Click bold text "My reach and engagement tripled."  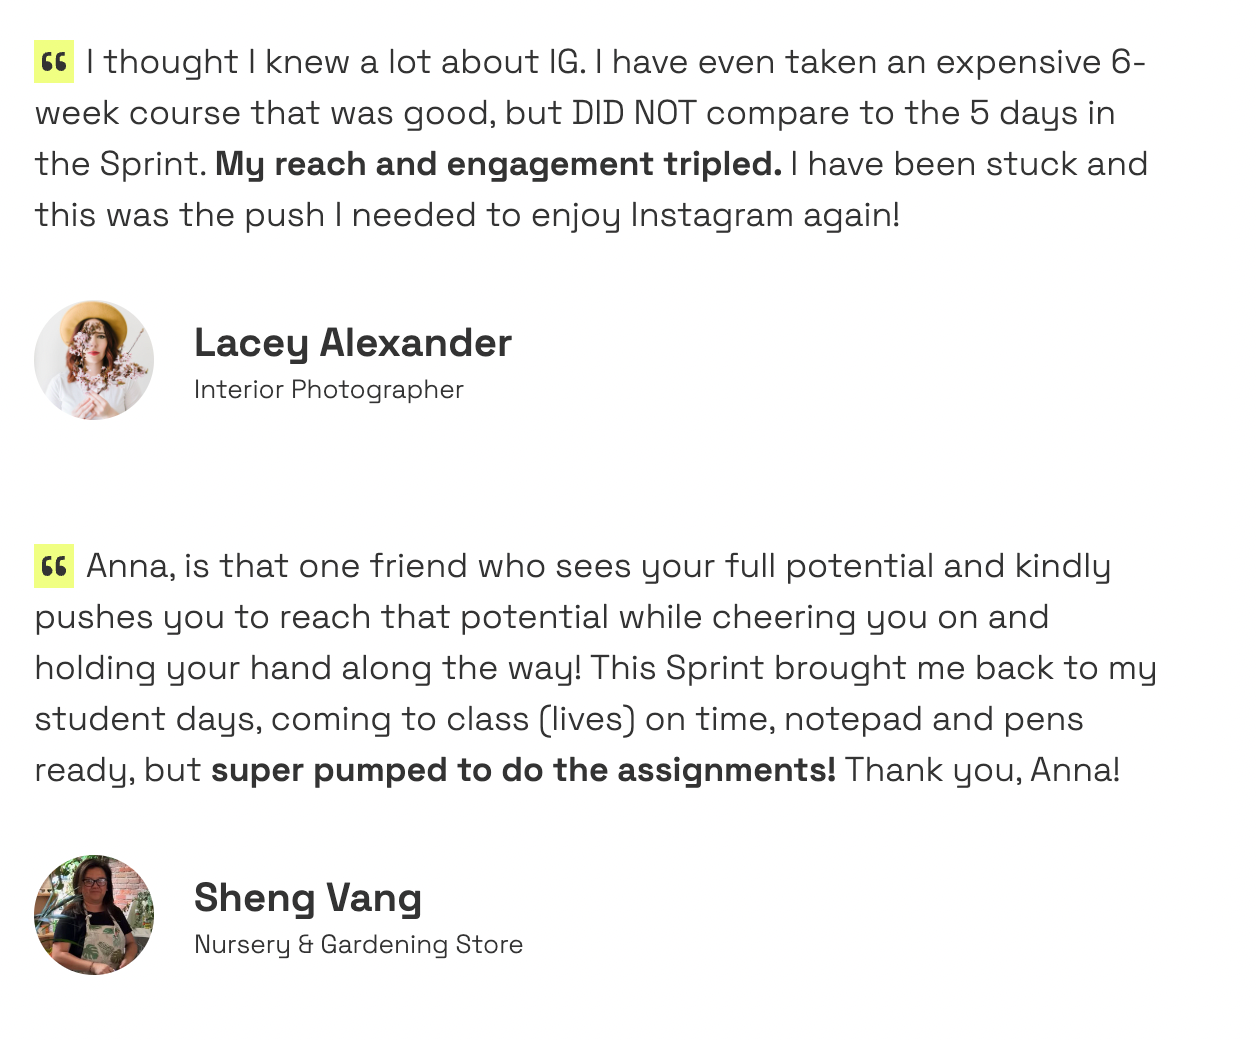point(498,164)
